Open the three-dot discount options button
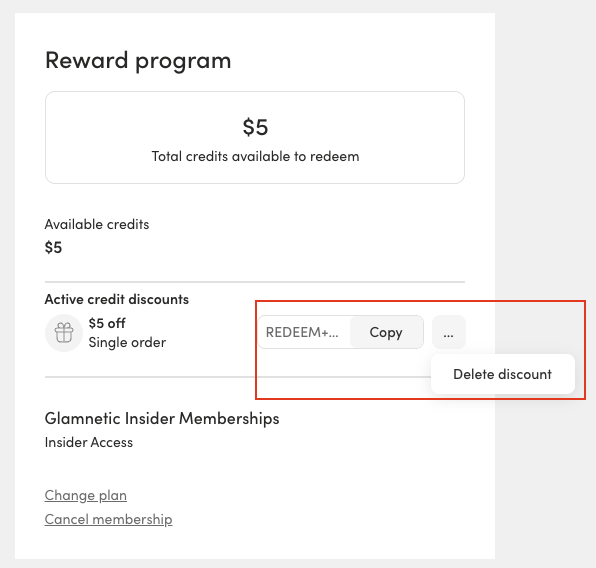The width and height of the screenshot is (596, 568). coord(449,332)
